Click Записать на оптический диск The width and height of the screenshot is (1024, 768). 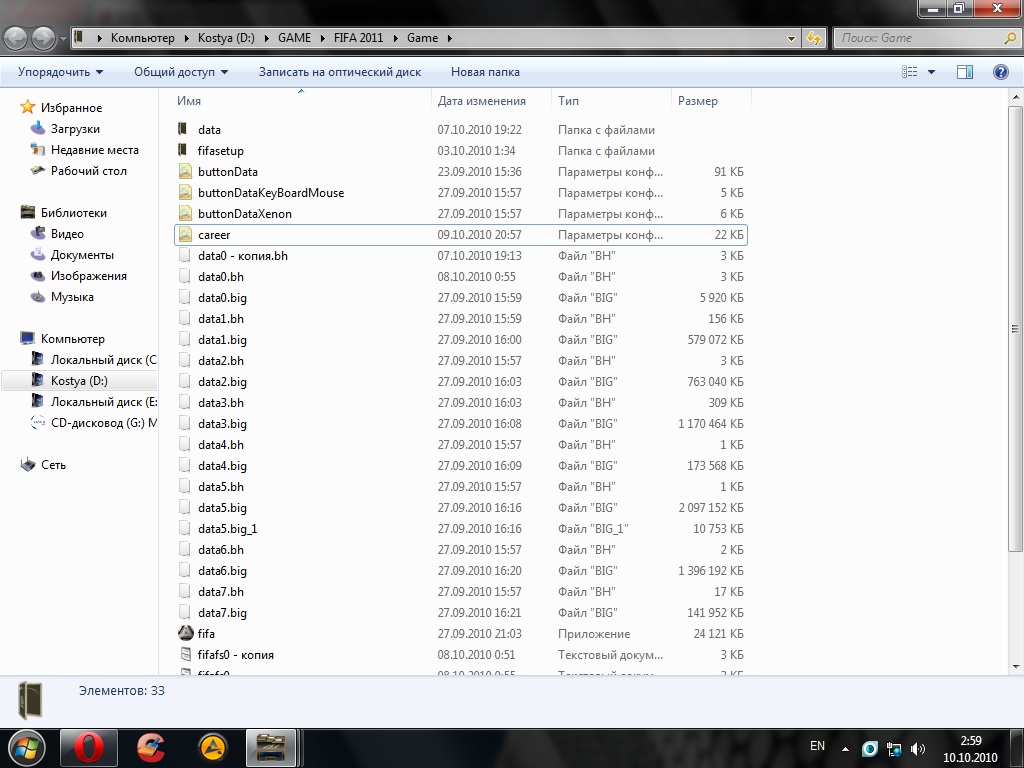(x=340, y=72)
